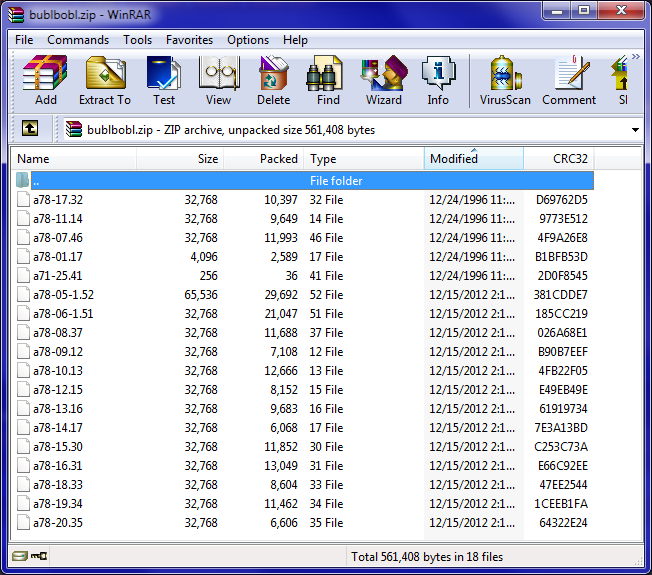The image size is (652, 575).
Task: Select file a78-16.31
Action: pyautogui.click(x=58, y=466)
